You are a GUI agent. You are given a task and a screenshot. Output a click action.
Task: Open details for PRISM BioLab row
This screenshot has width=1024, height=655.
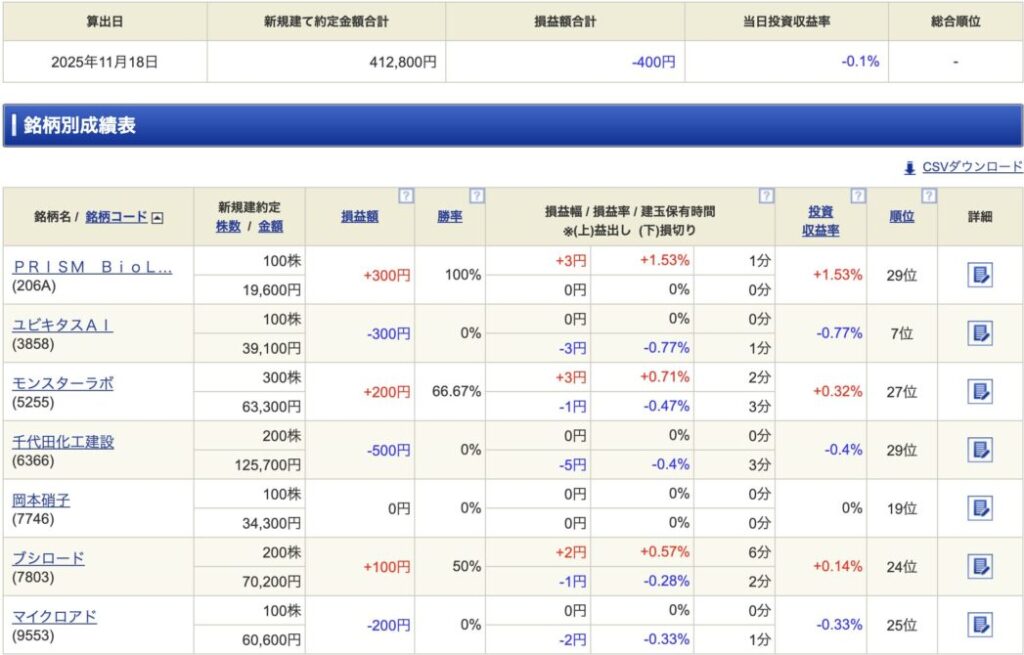point(980,275)
